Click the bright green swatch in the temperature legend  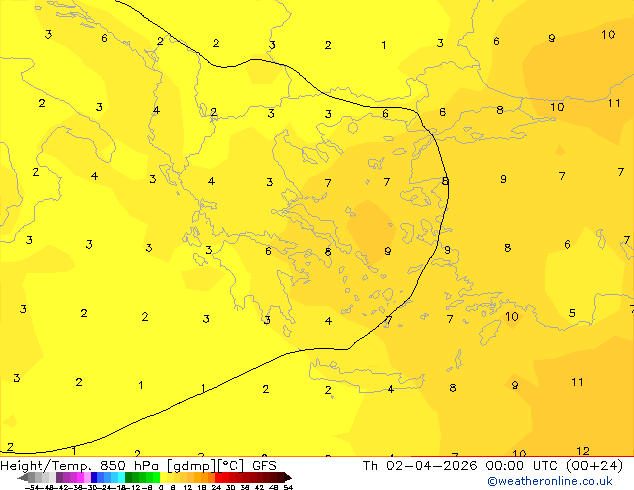(156, 477)
